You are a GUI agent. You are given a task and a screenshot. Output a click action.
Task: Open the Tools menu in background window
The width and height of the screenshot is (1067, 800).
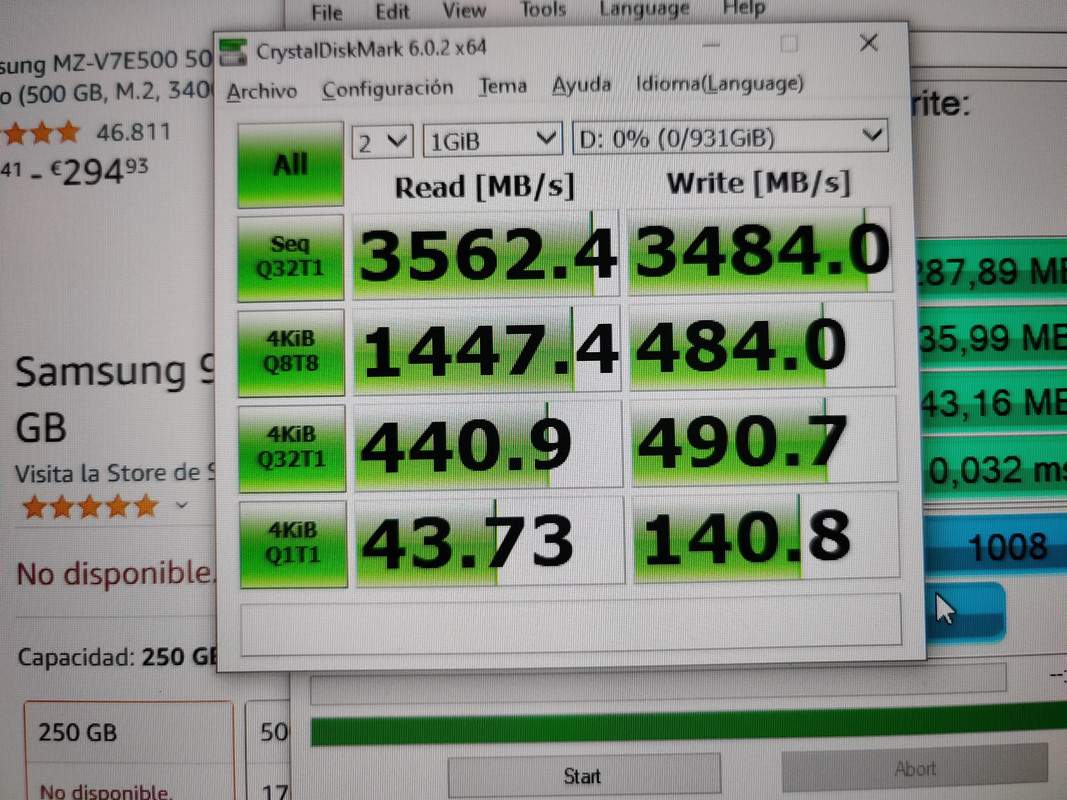[543, 10]
